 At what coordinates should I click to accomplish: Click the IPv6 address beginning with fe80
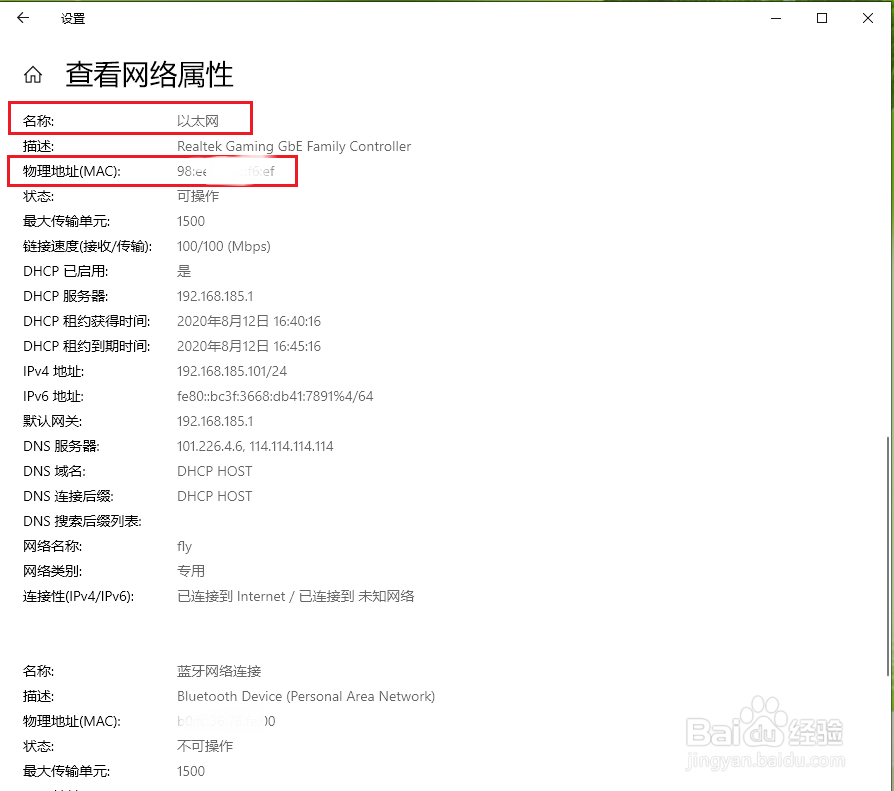pos(274,396)
